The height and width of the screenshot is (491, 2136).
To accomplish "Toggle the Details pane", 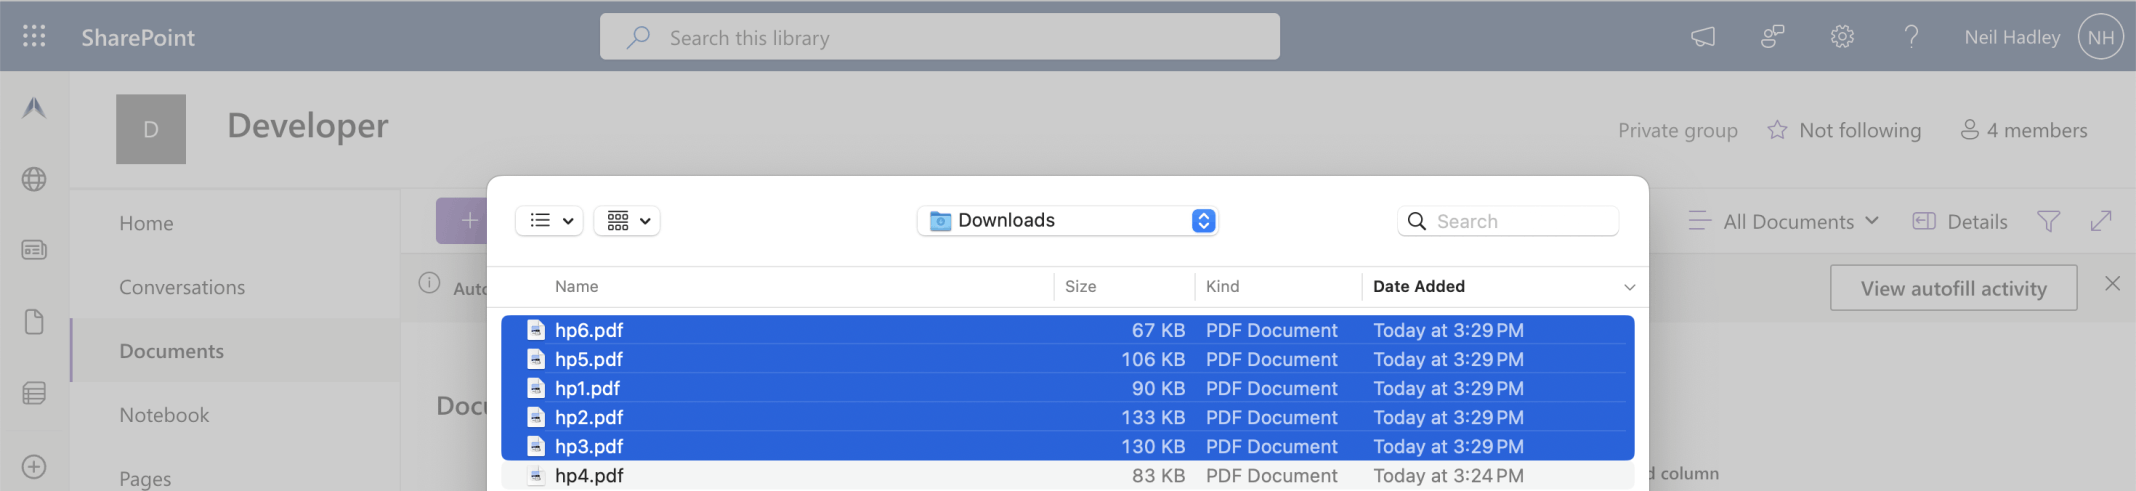I will (x=1960, y=221).
